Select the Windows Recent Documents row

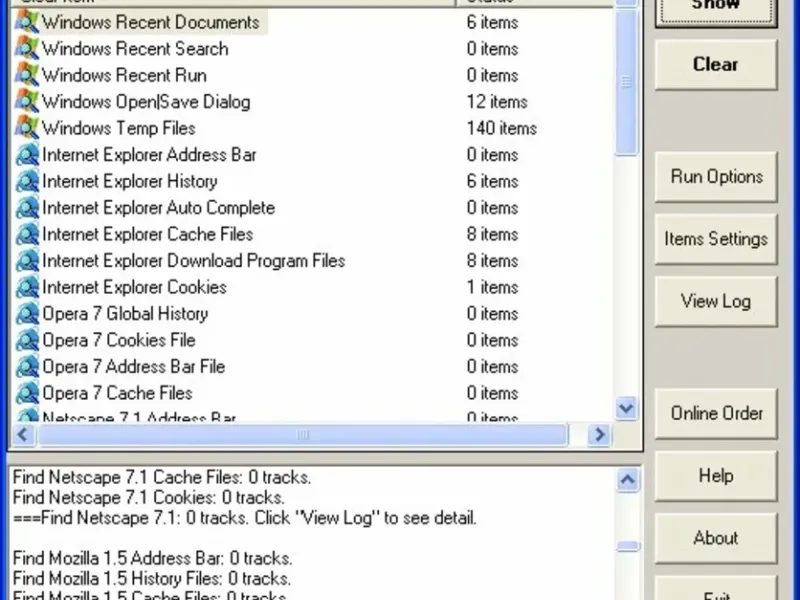tap(312, 22)
